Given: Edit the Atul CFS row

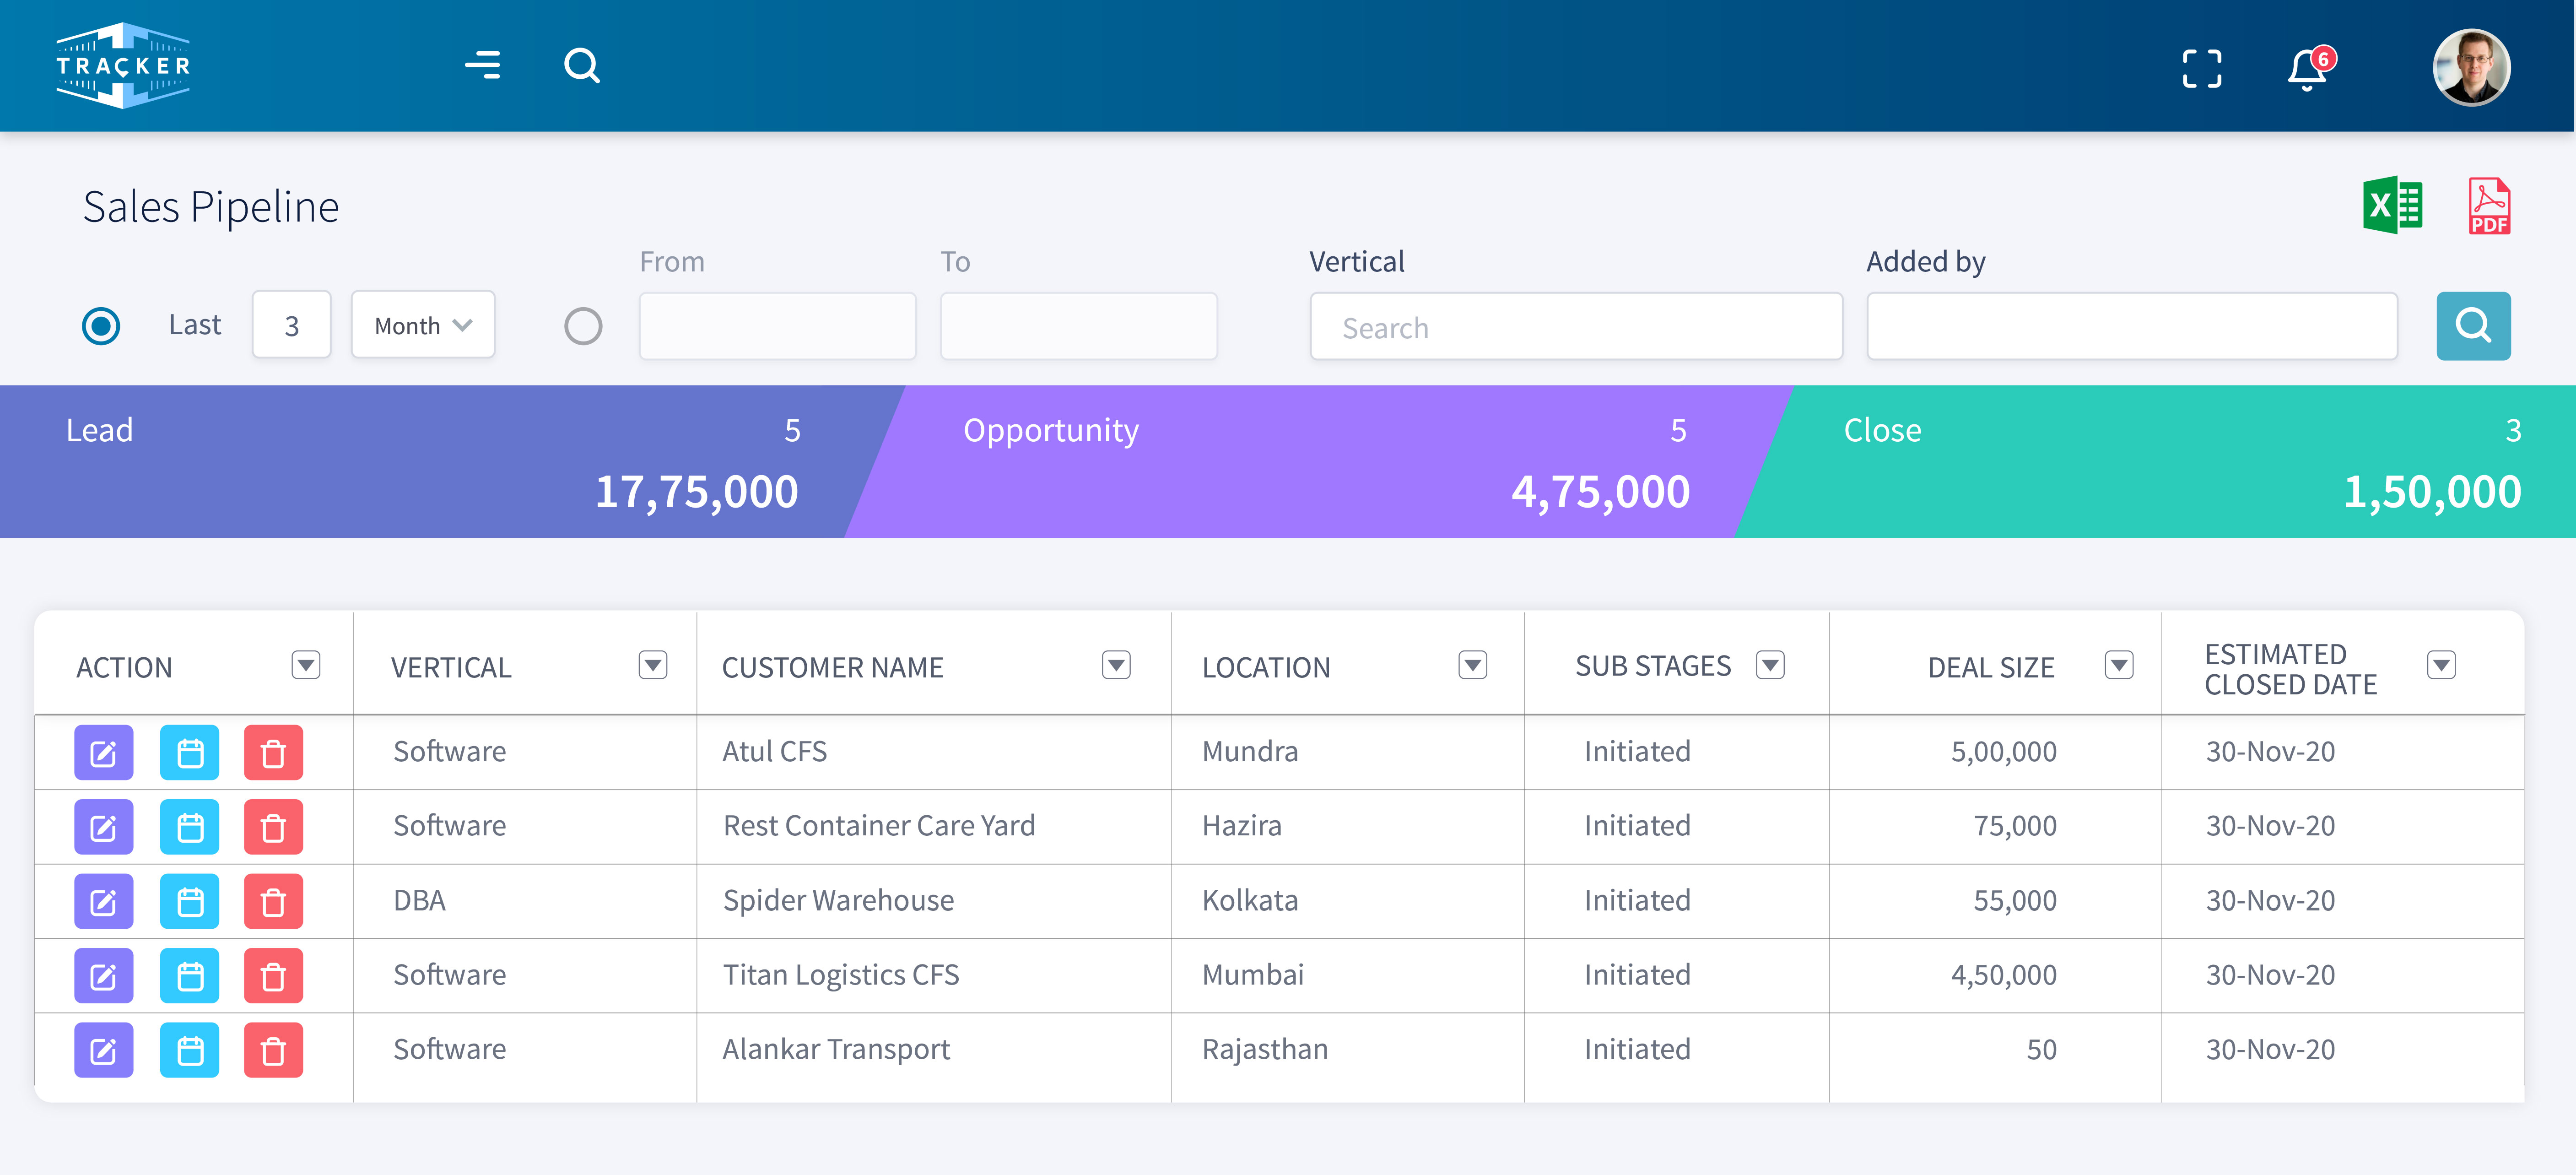Looking at the screenshot, I should 104,752.
